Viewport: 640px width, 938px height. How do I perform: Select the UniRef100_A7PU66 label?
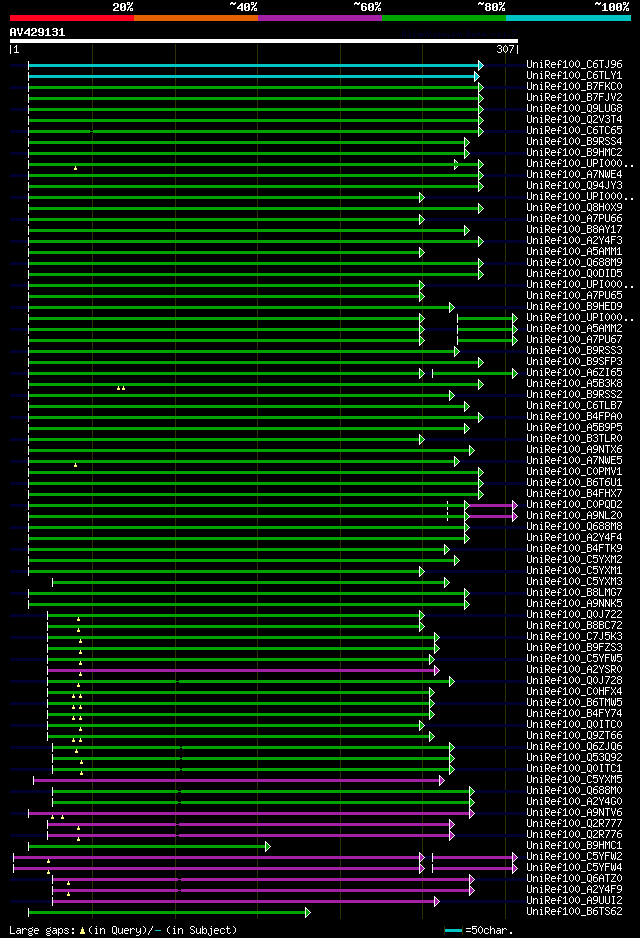574,218
